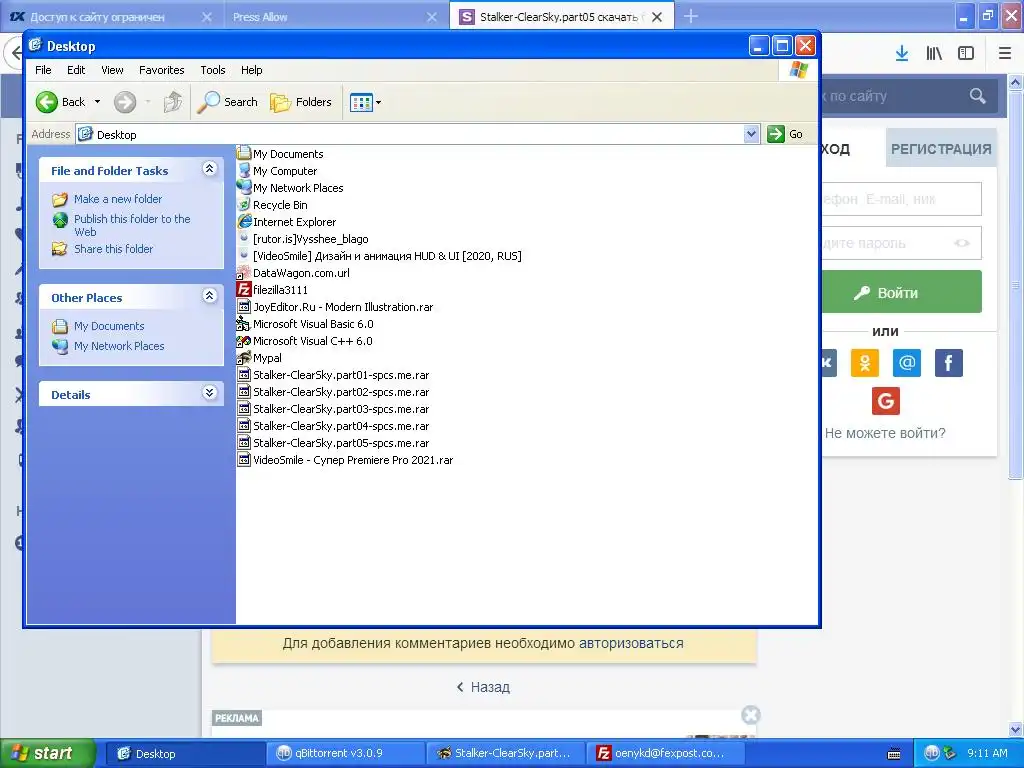Image resolution: width=1024 pixels, height=768 pixels.
Task: Expand the Details panel
Action: tap(210, 392)
